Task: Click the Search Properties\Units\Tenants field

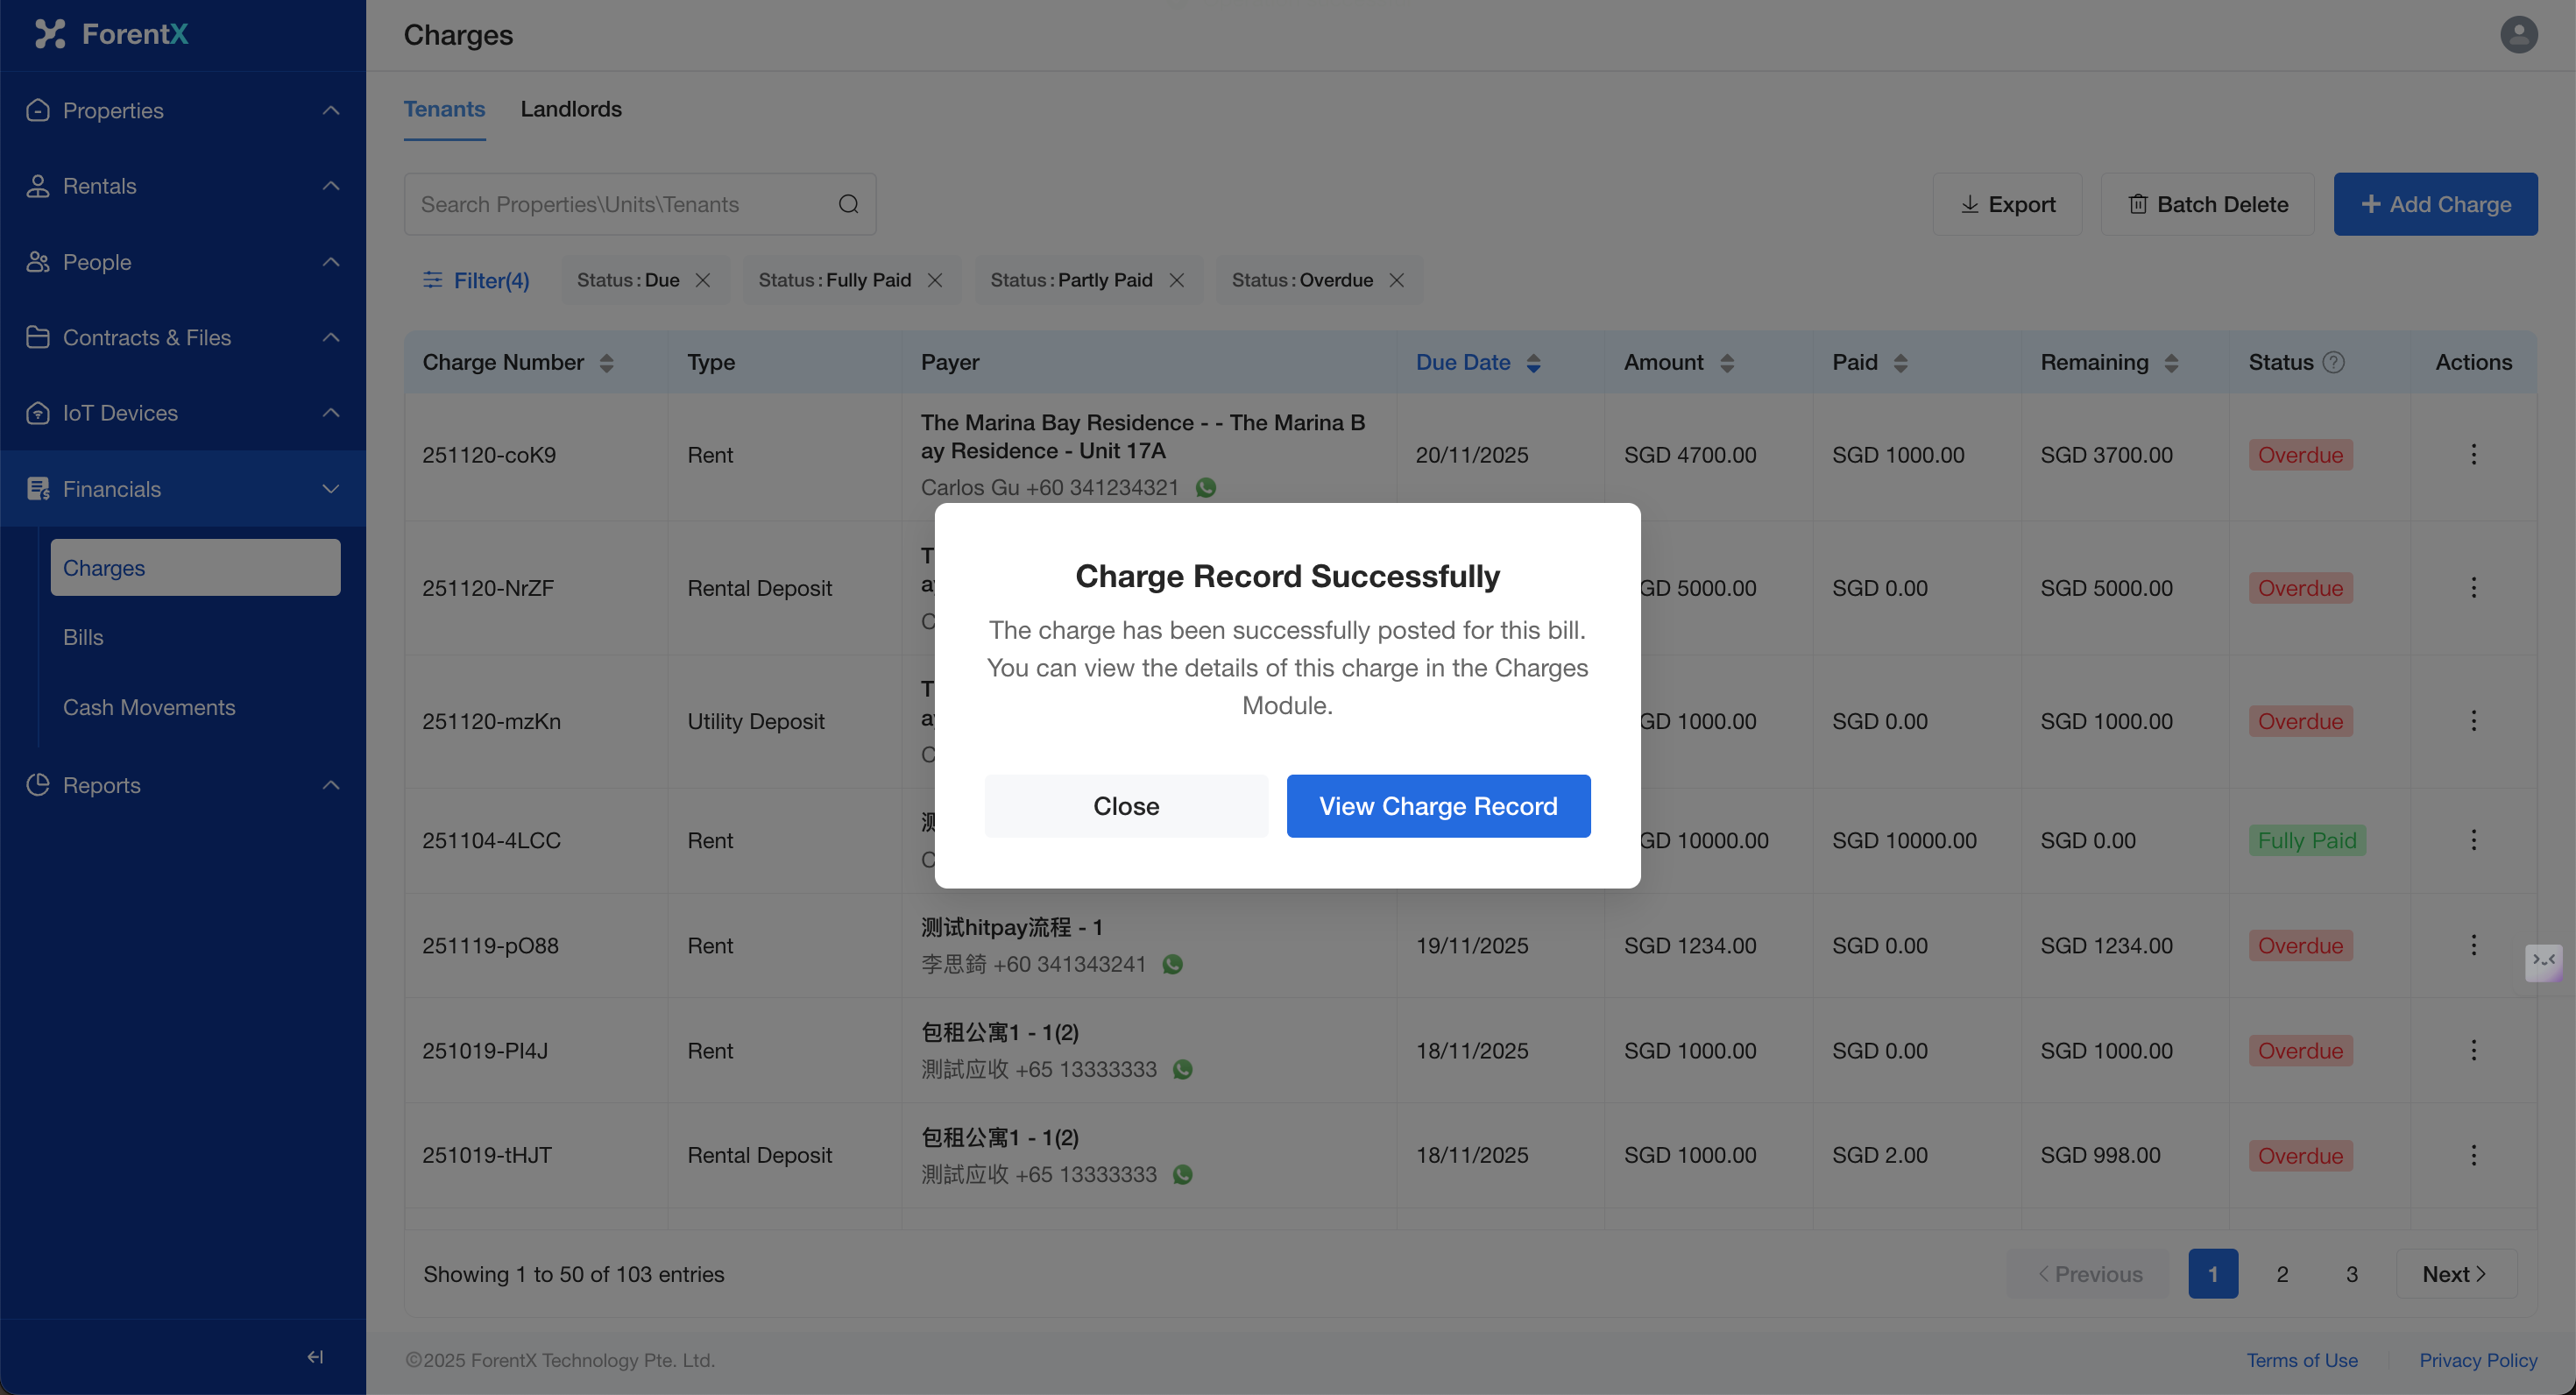Action: (x=620, y=204)
